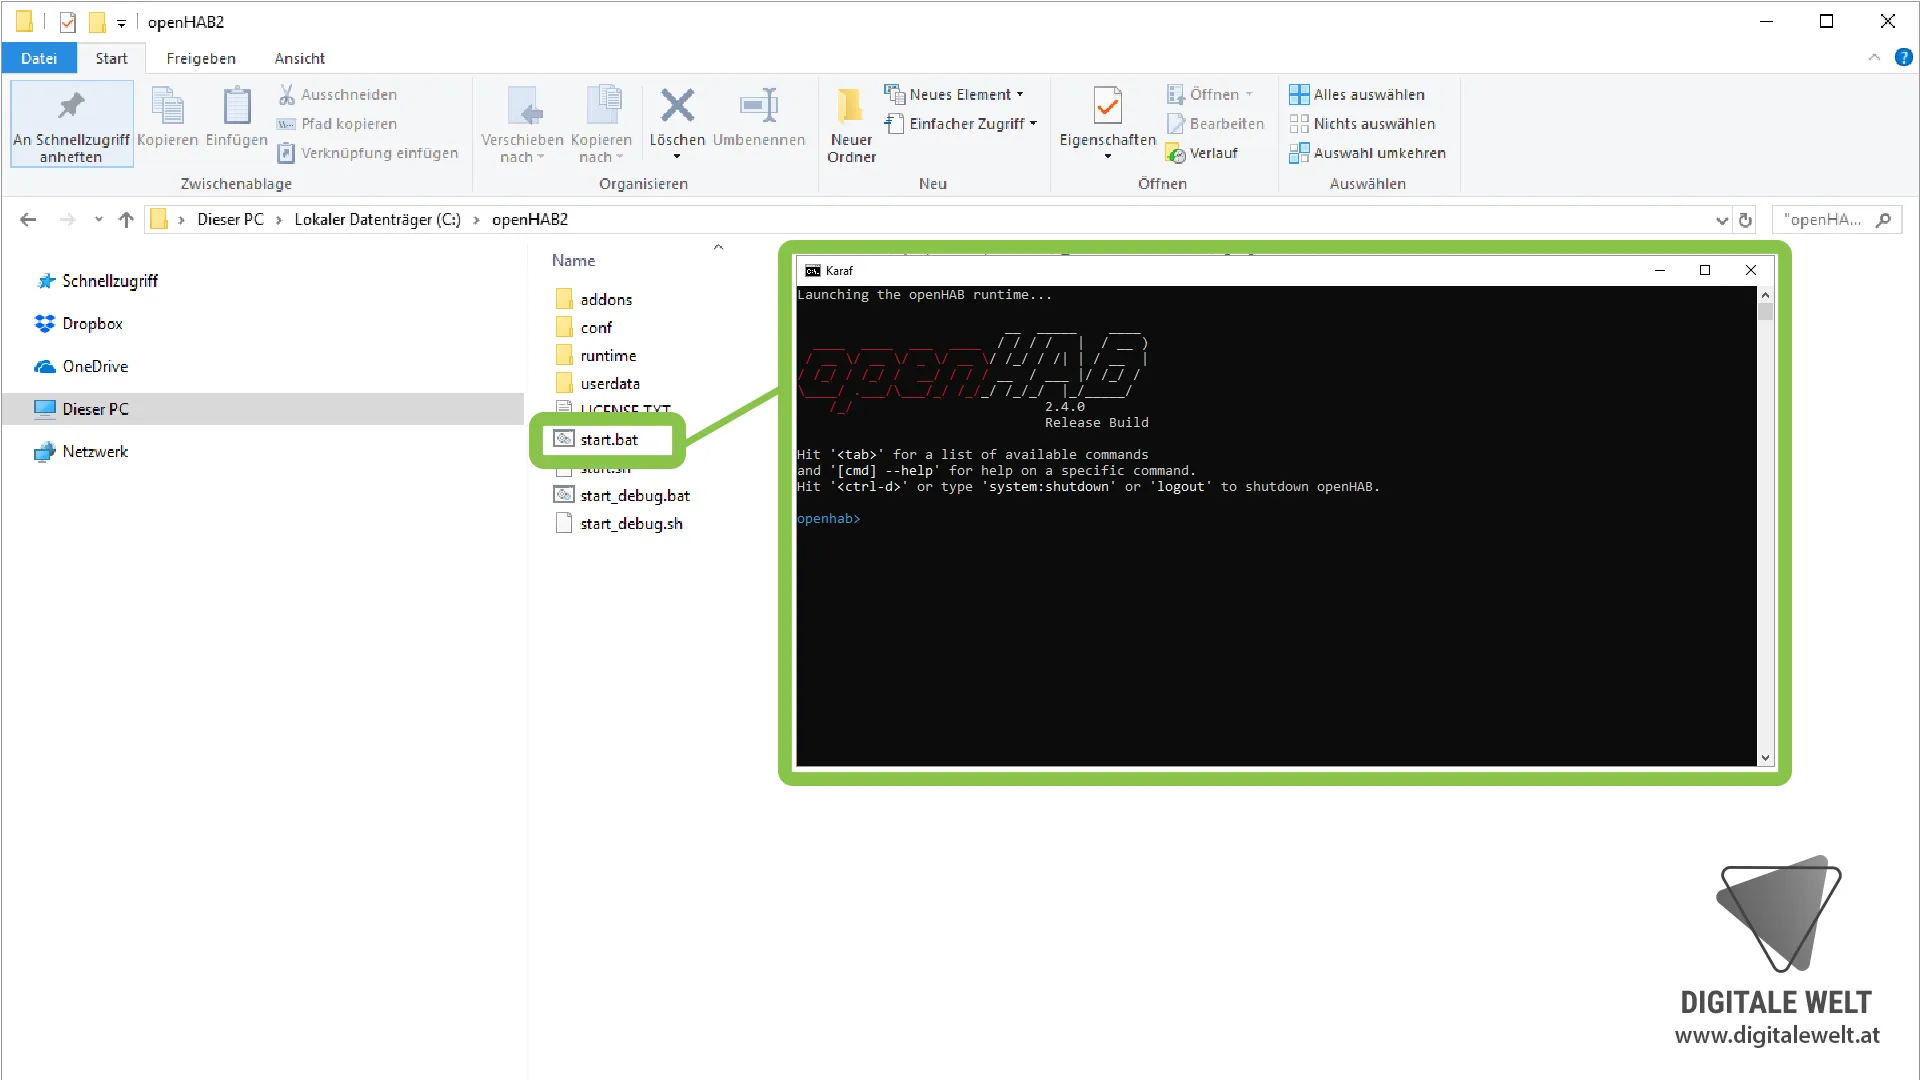This screenshot has height=1080, width=1920.
Task: Click the Umbenennen icon
Action: pos(759,106)
